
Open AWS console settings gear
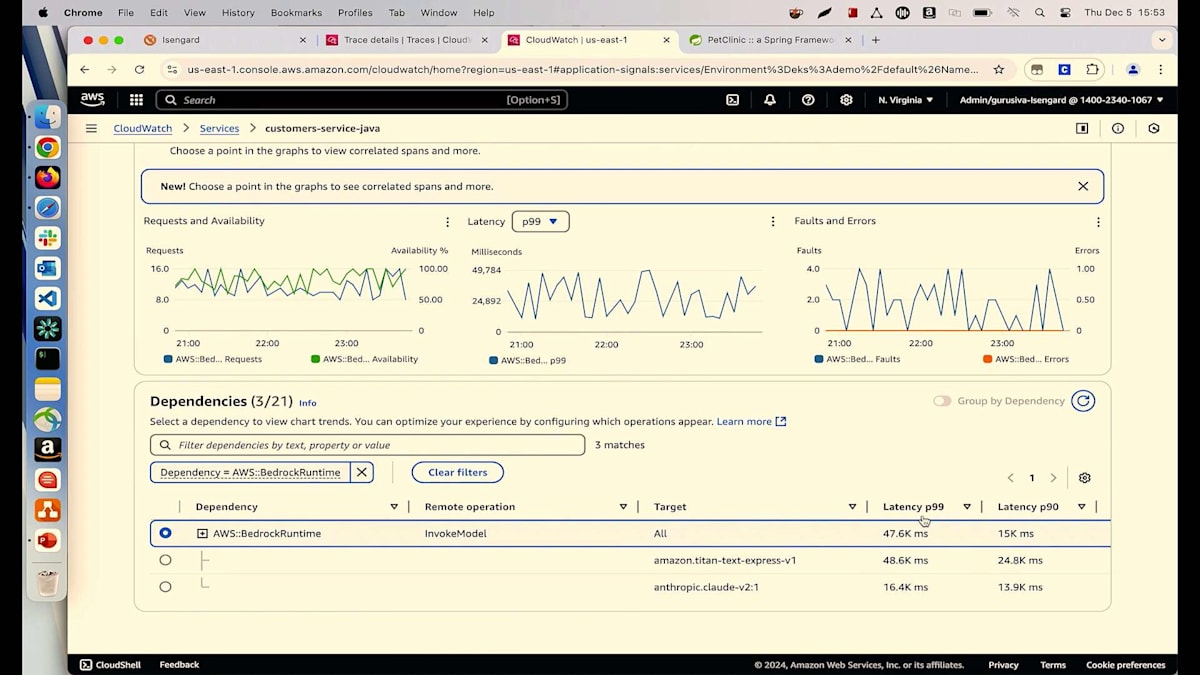846,100
